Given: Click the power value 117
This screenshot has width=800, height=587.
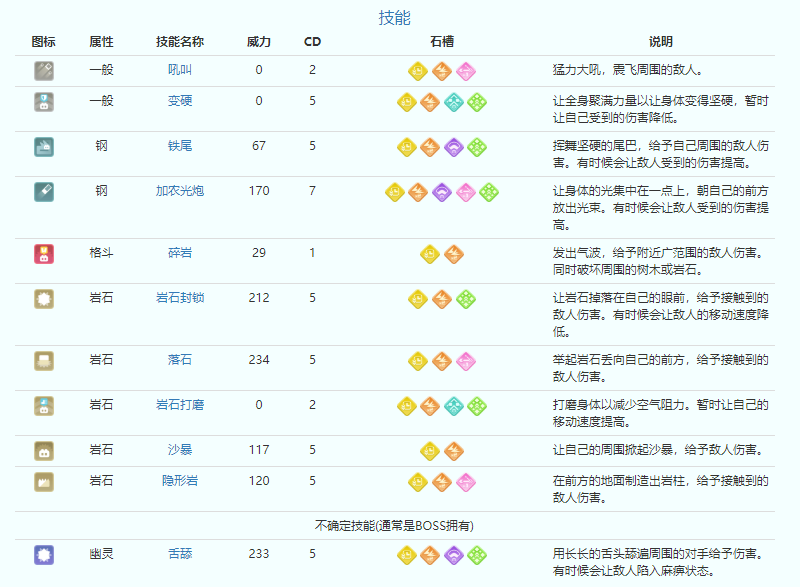Looking at the screenshot, I should pos(259,450).
